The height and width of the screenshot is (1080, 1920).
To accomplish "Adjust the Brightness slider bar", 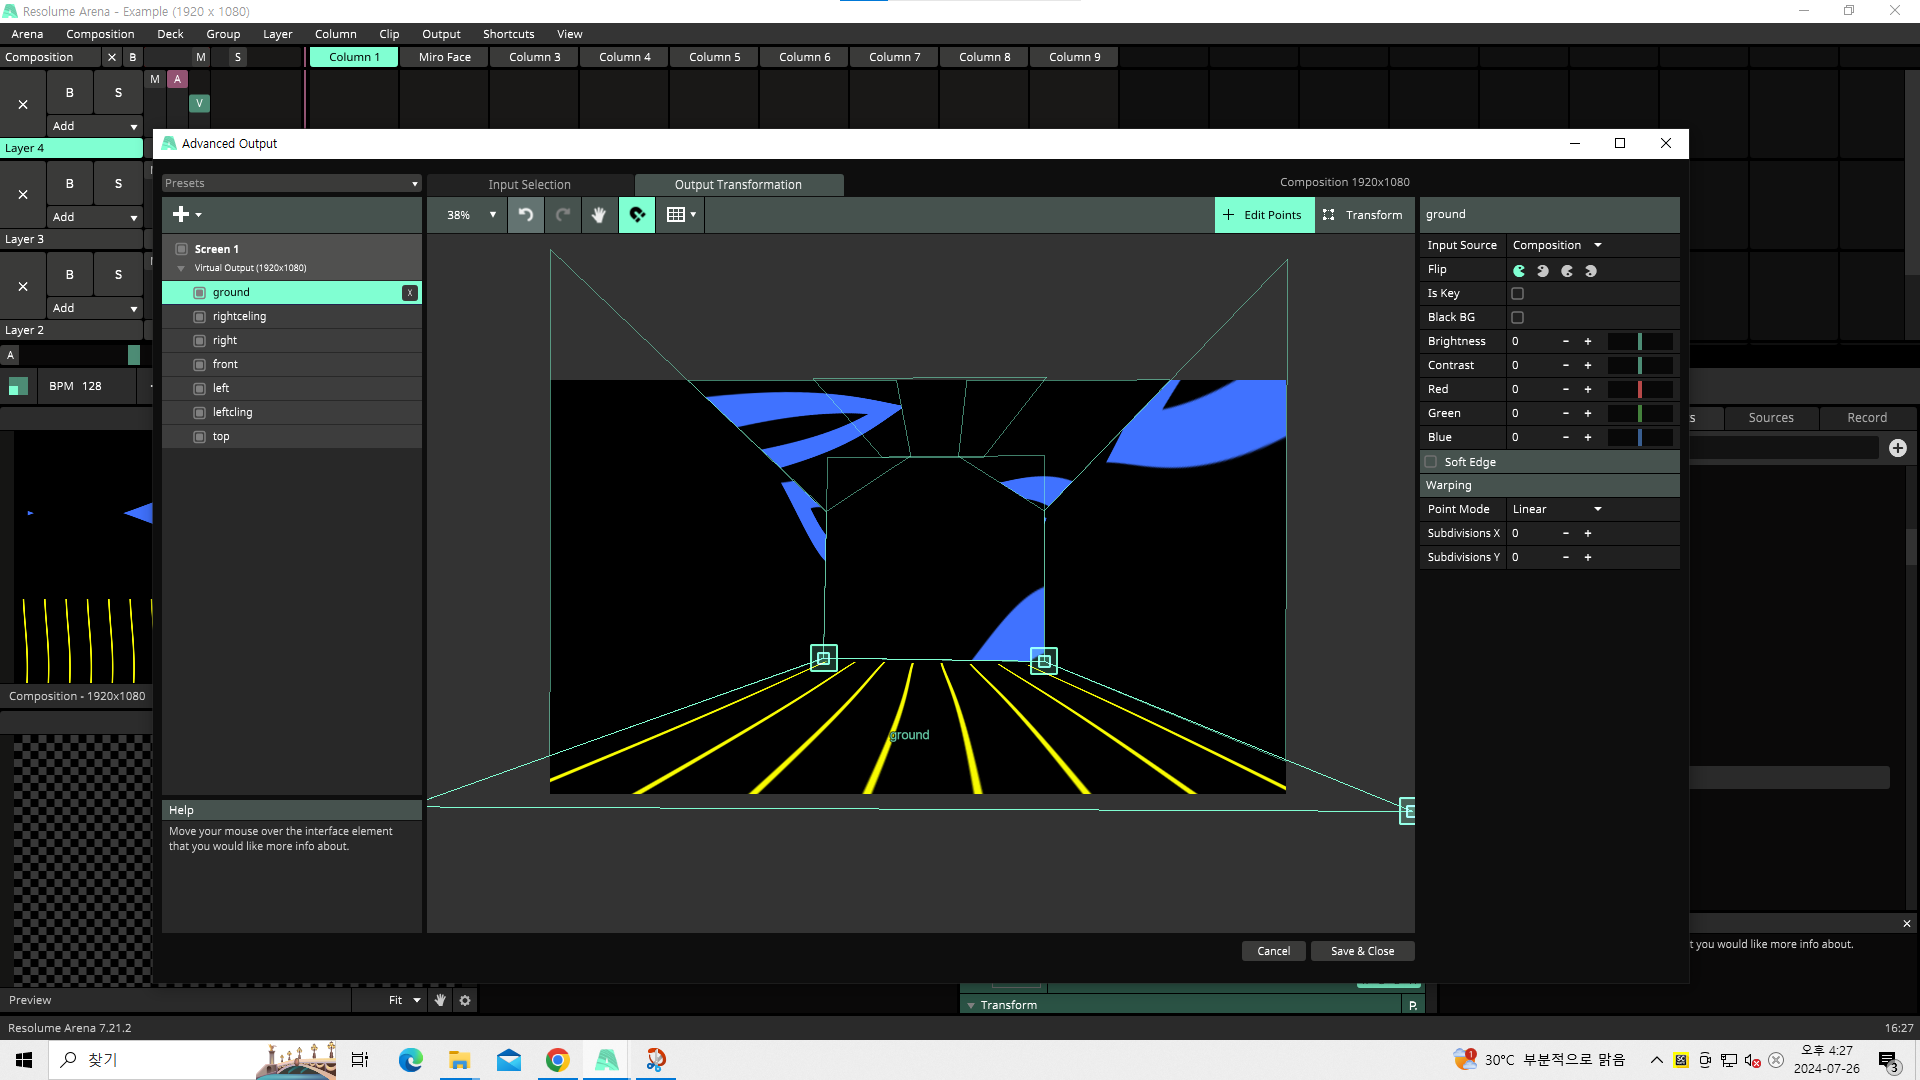I will click(1640, 342).
